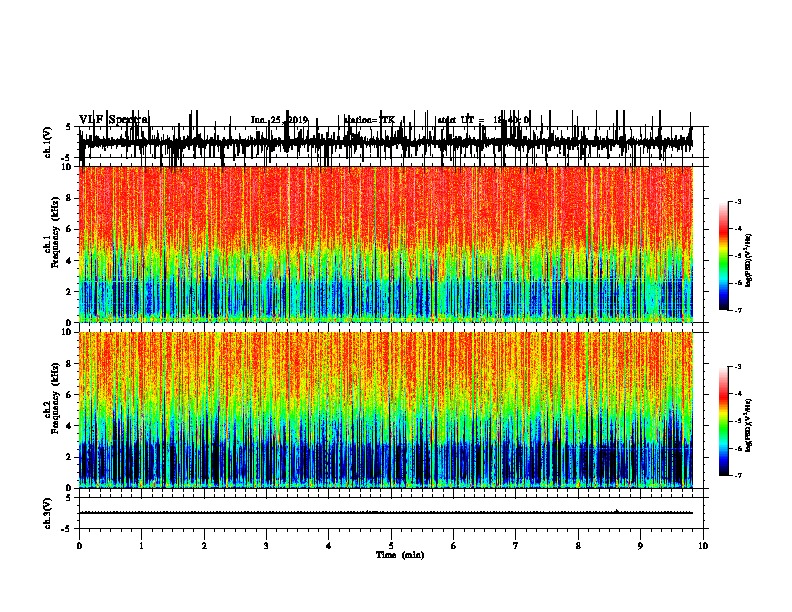Click the "-7" label on ch.2 color bar
The image size is (792, 612).
[x=737, y=475]
